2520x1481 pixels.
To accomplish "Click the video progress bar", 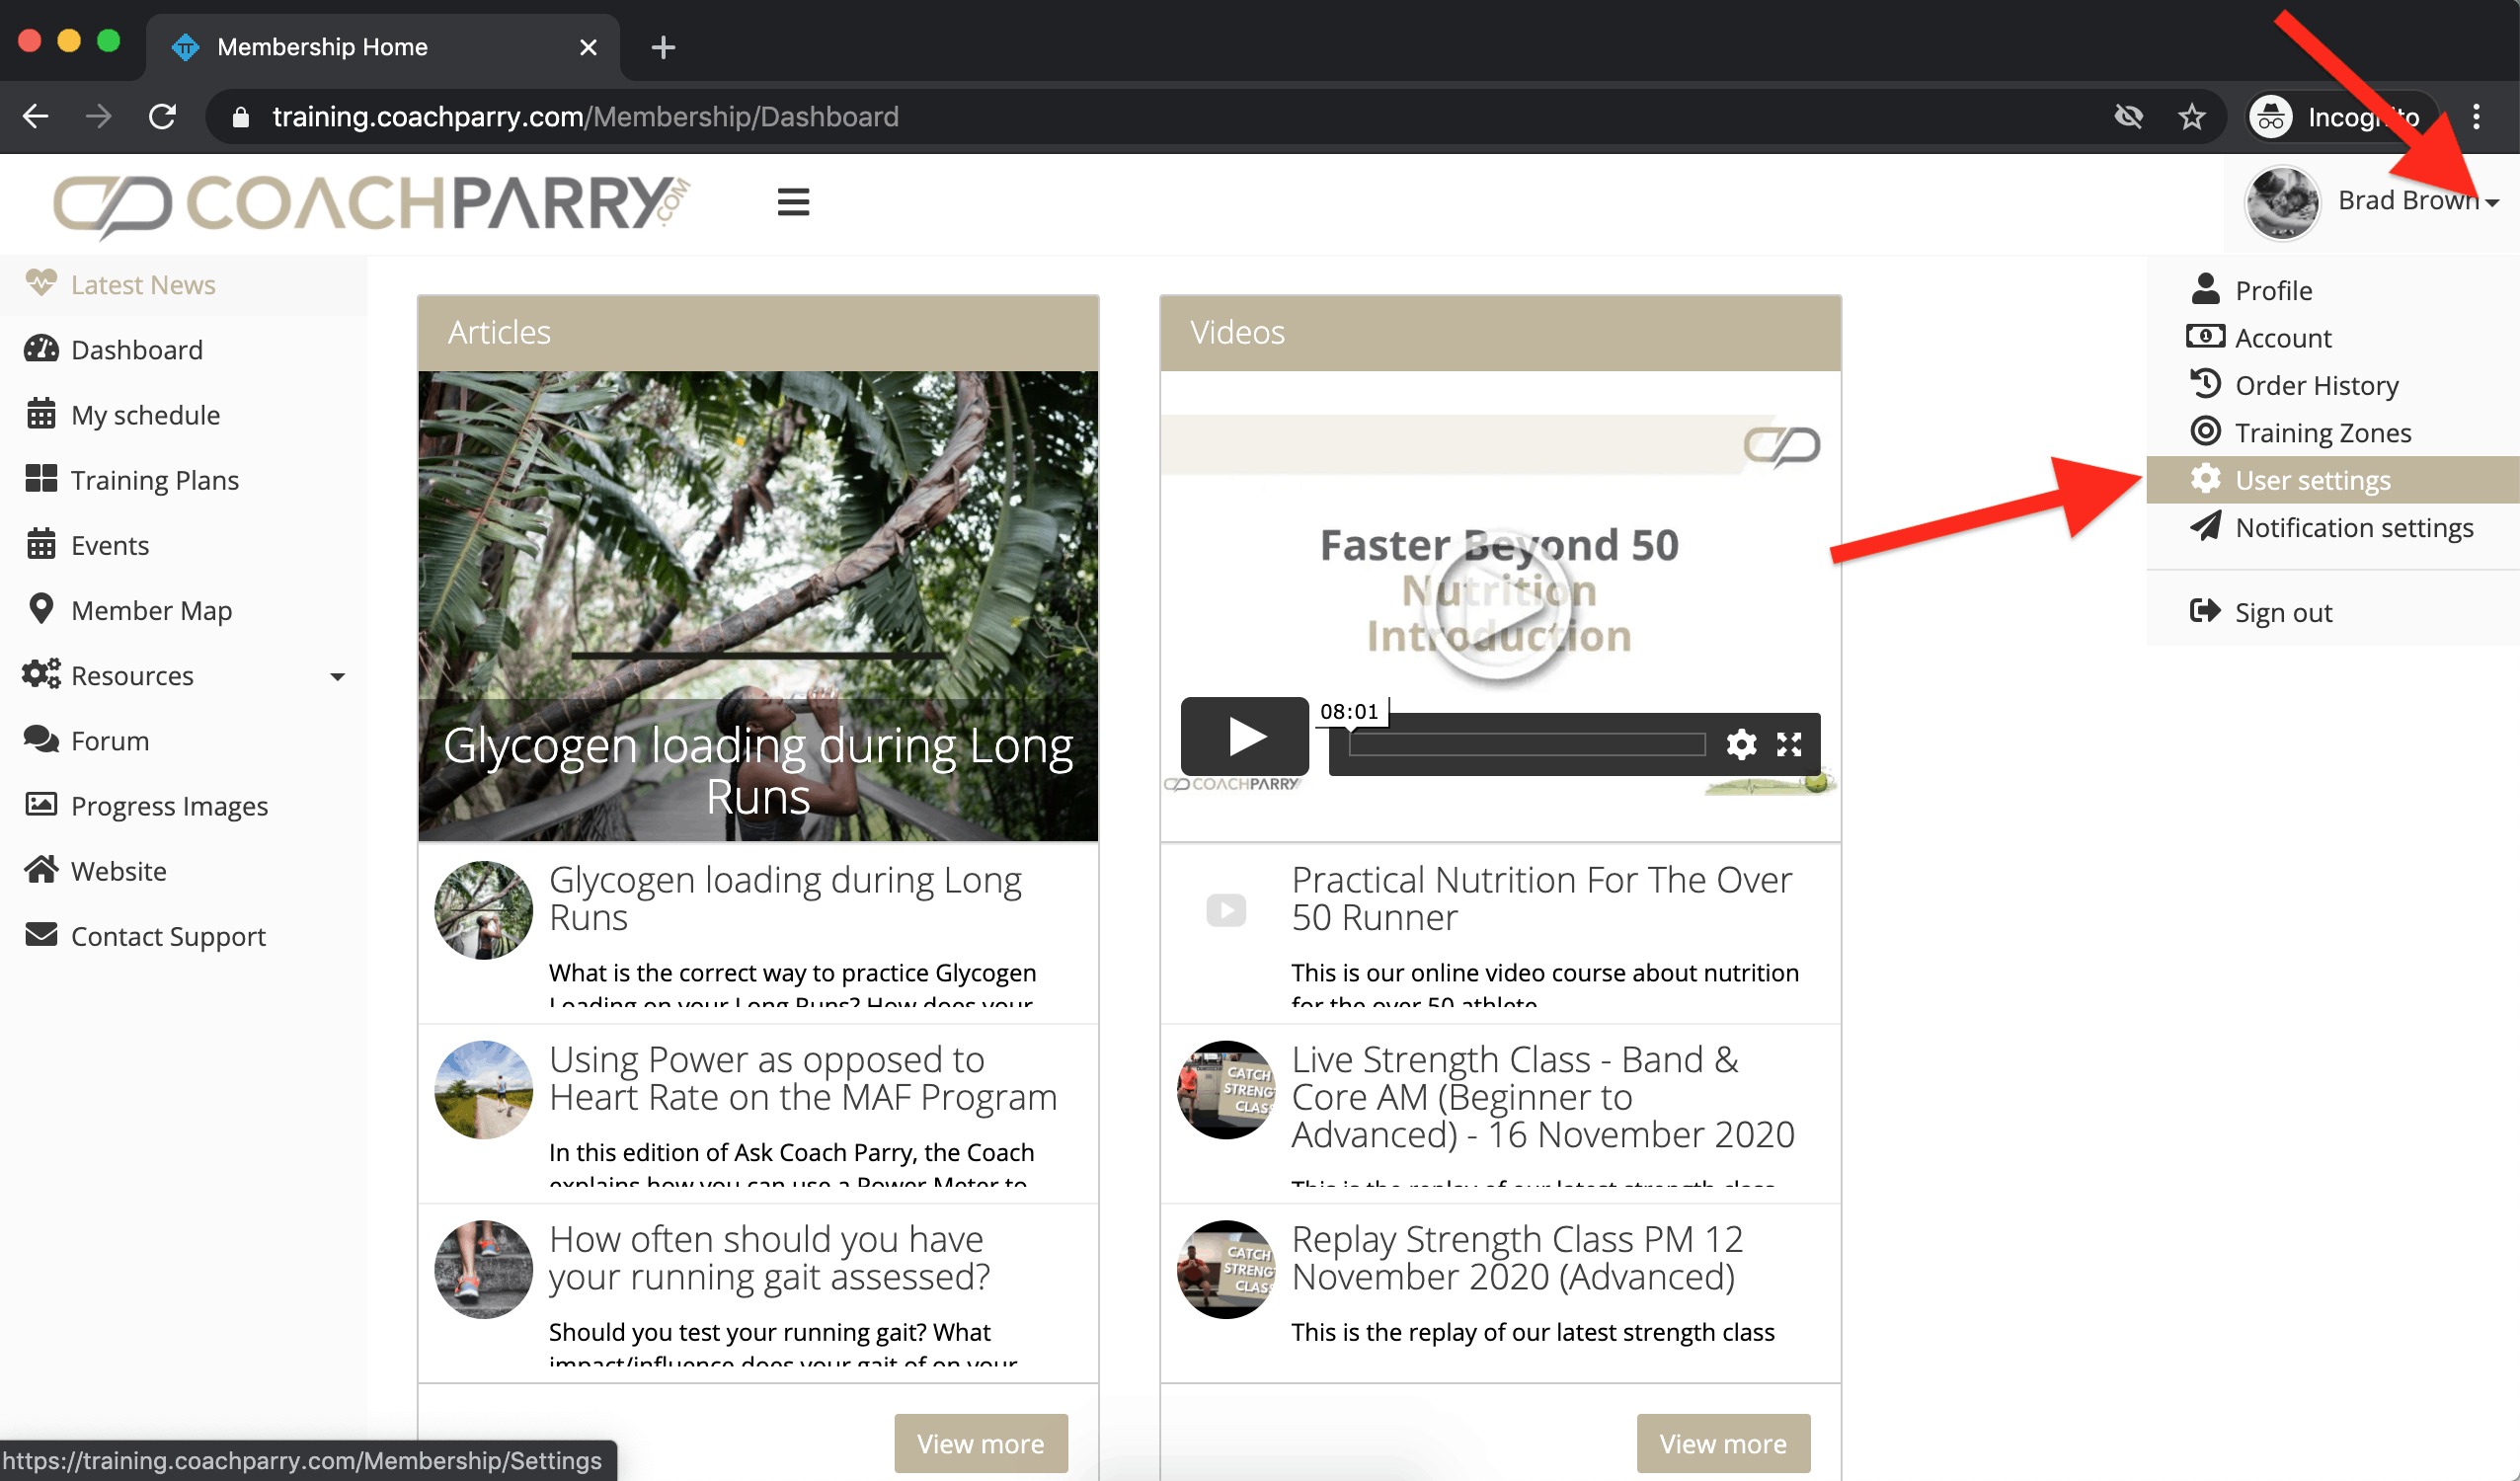I will [1526, 744].
